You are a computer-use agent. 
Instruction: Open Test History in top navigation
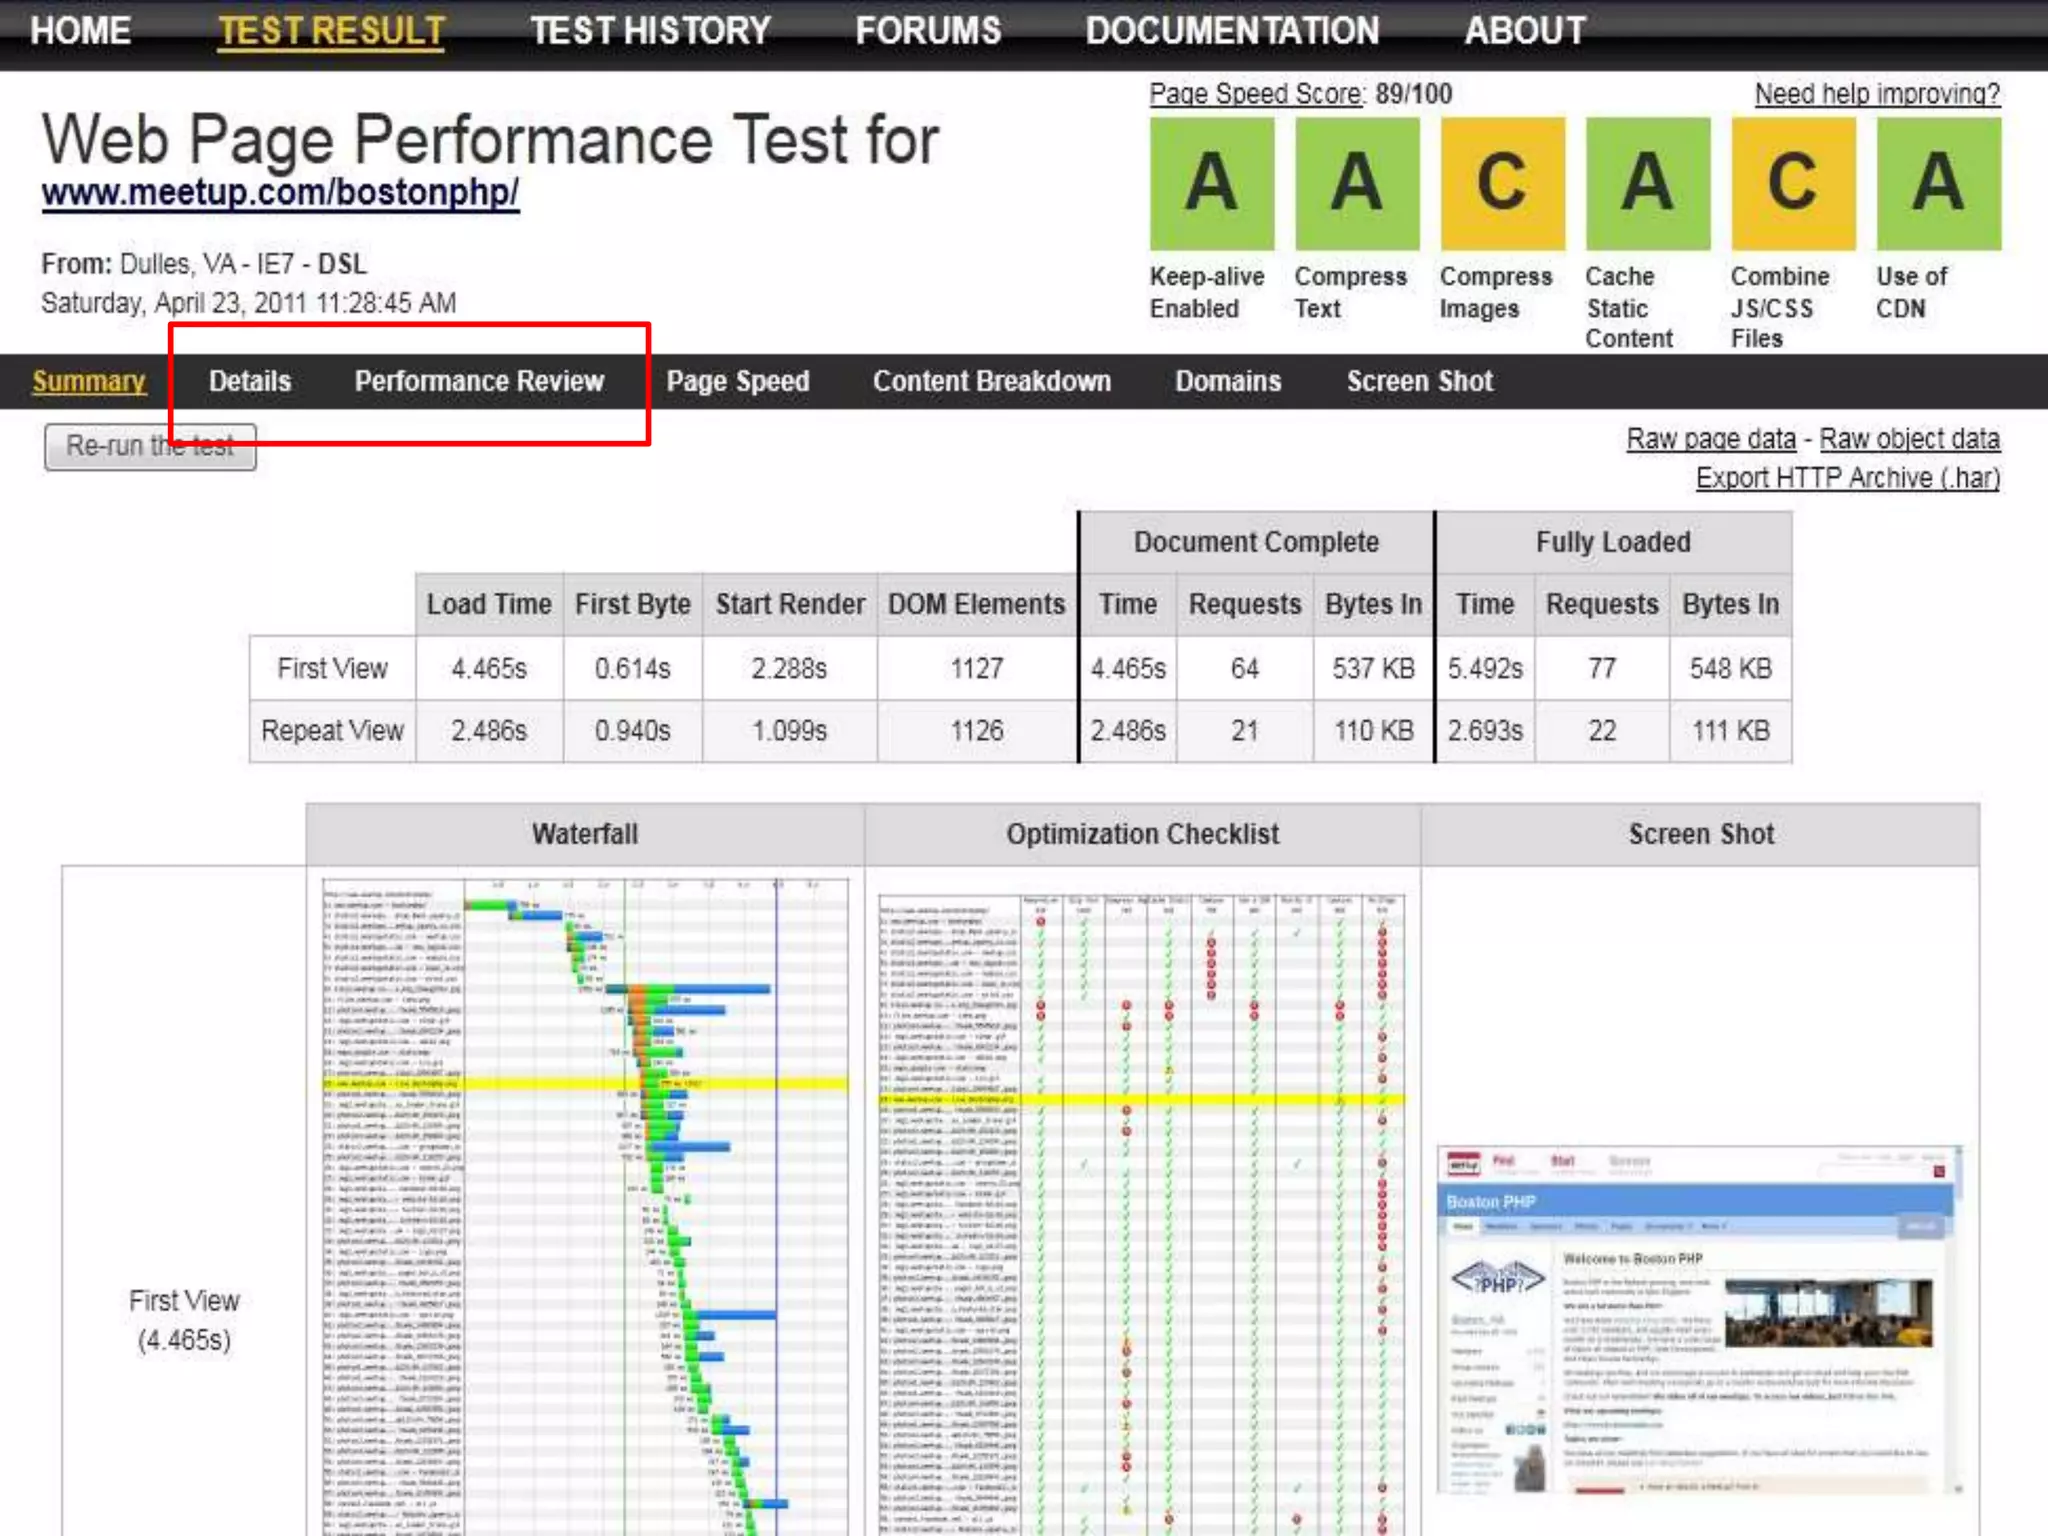(x=650, y=31)
